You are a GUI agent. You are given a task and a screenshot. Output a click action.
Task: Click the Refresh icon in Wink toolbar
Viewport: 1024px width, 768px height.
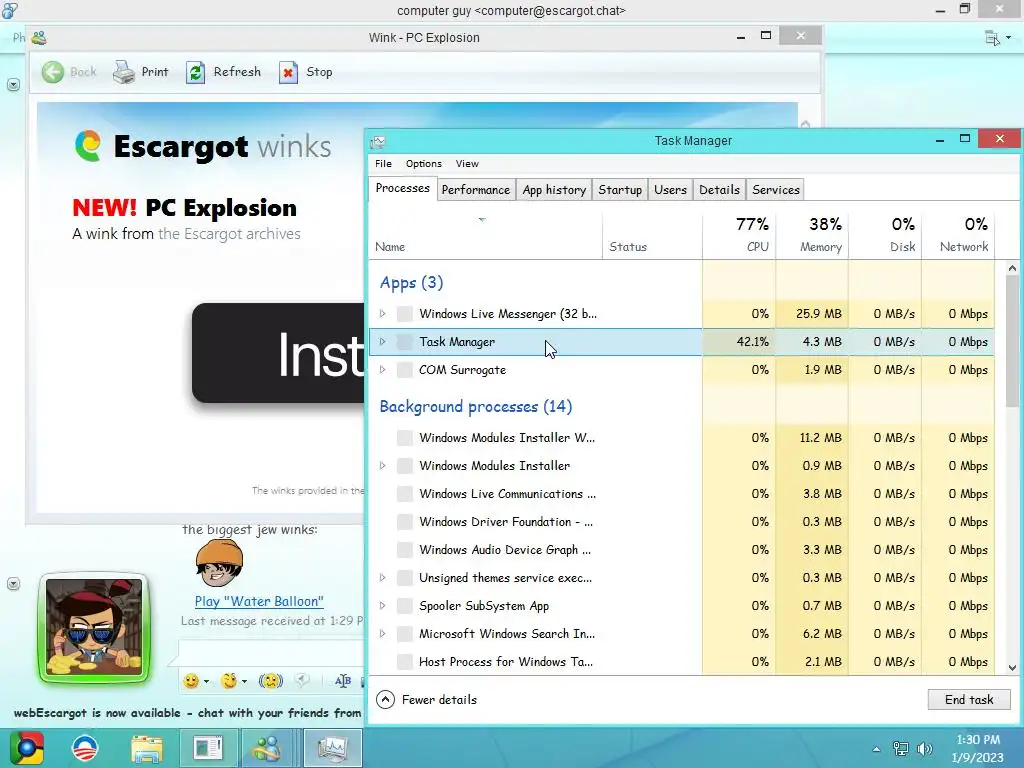[x=195, y=72]
